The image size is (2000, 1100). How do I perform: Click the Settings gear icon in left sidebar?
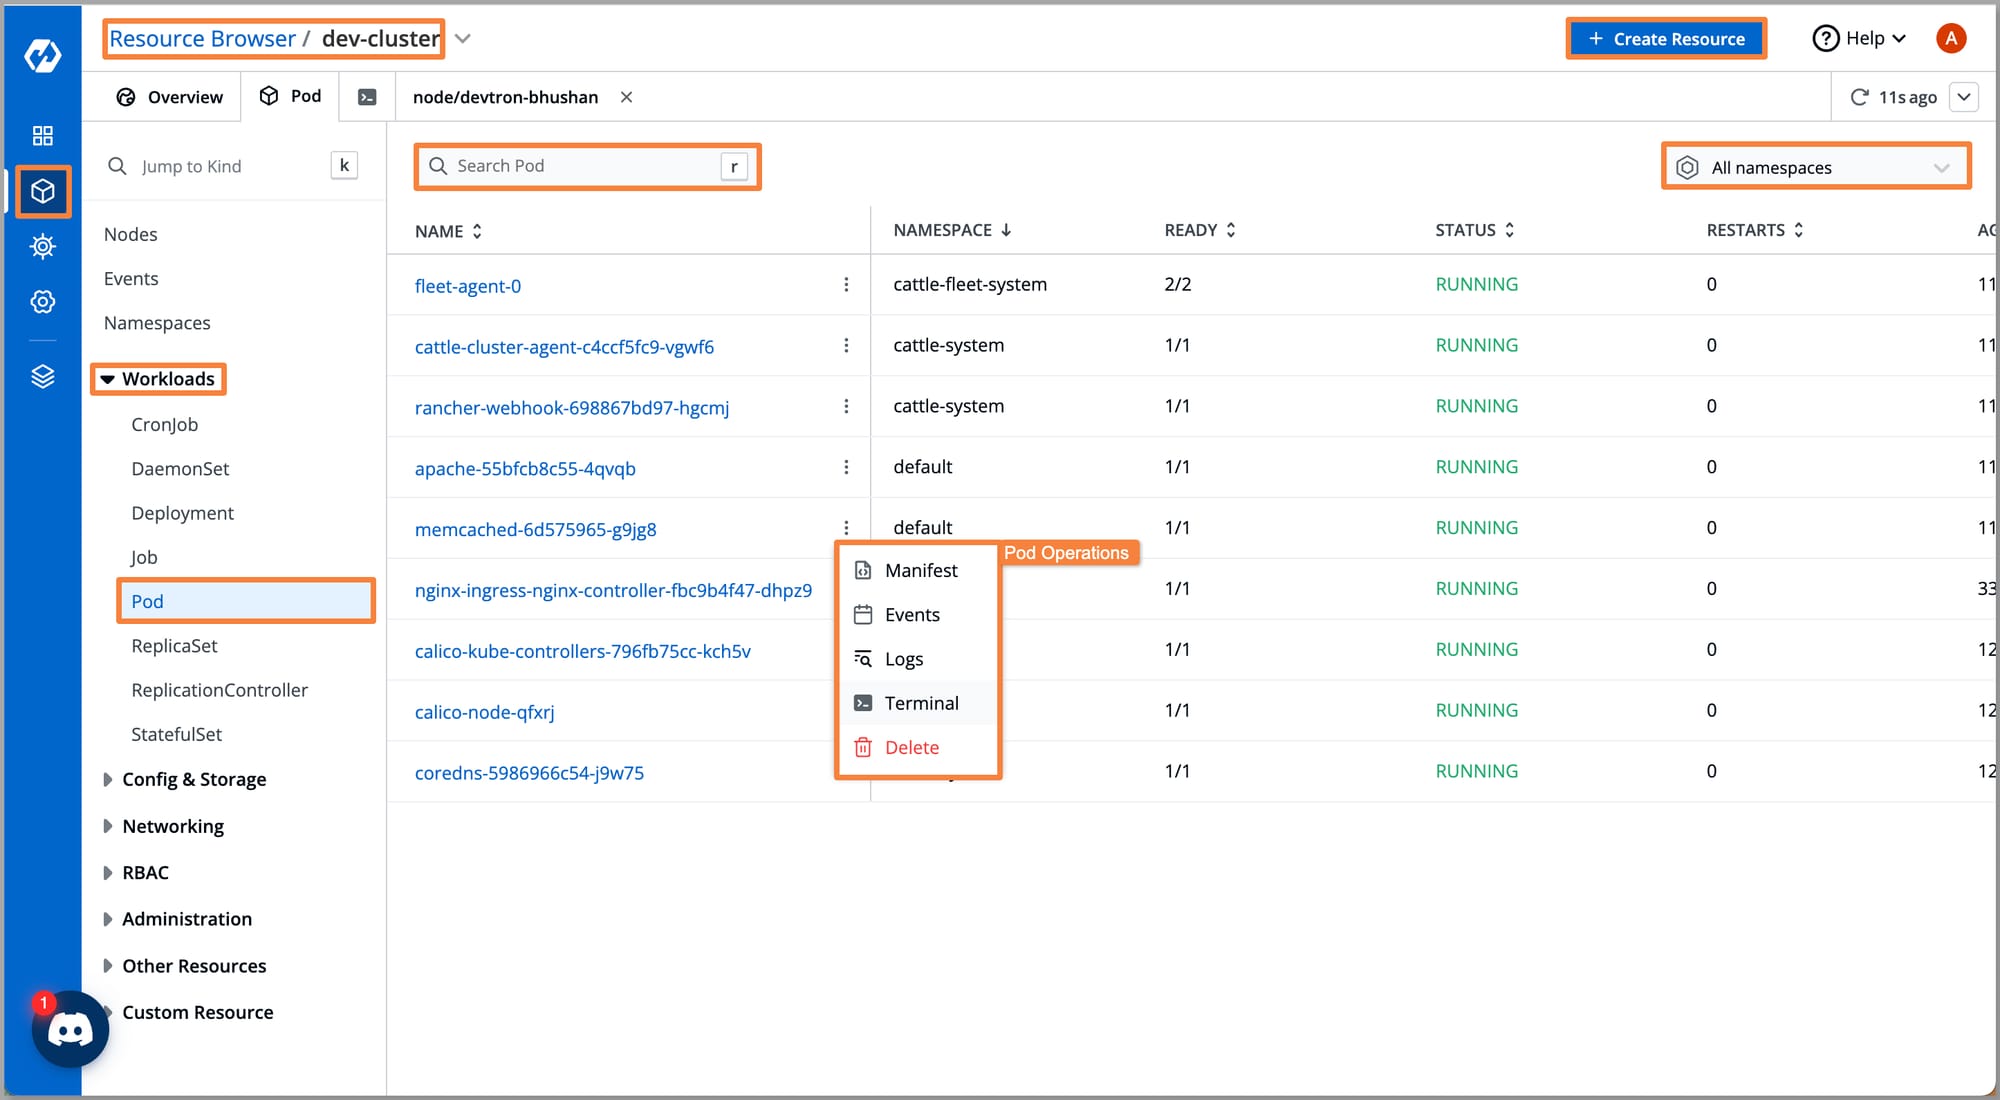pyautogui.click(x=41, y=301)
